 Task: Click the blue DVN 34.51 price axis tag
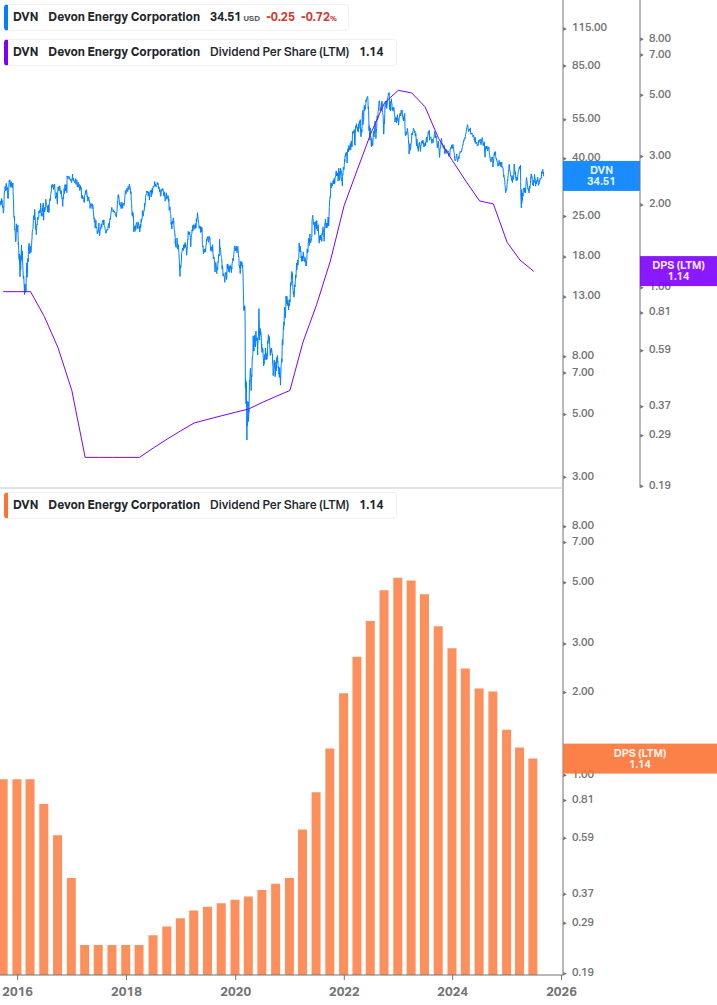pos(601,176)
